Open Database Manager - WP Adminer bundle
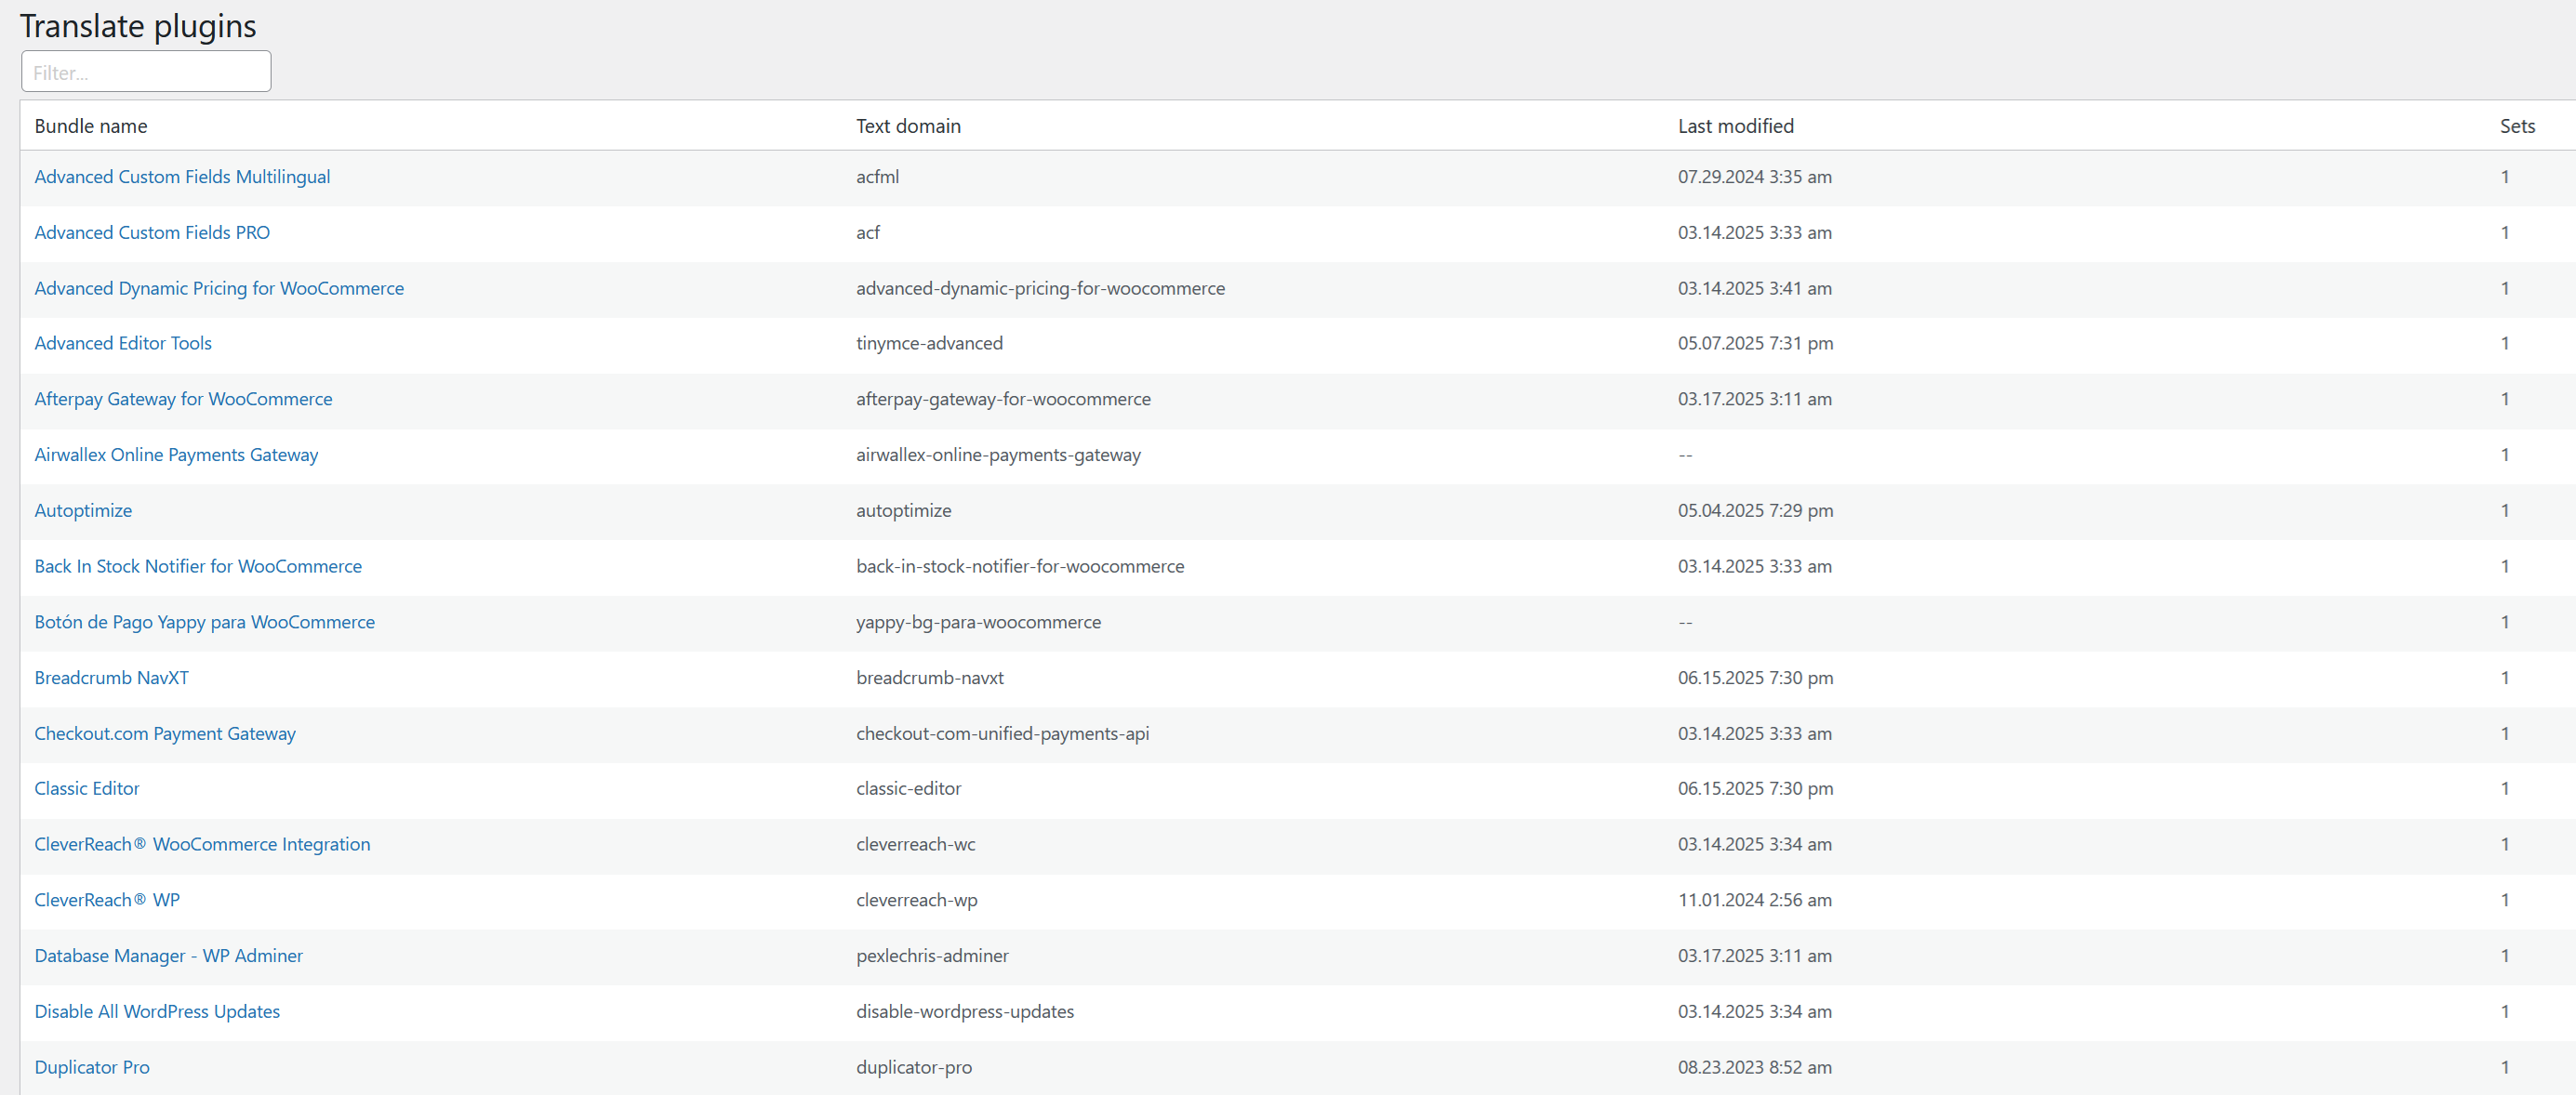 pyautogui.click(x=169, y=956)
